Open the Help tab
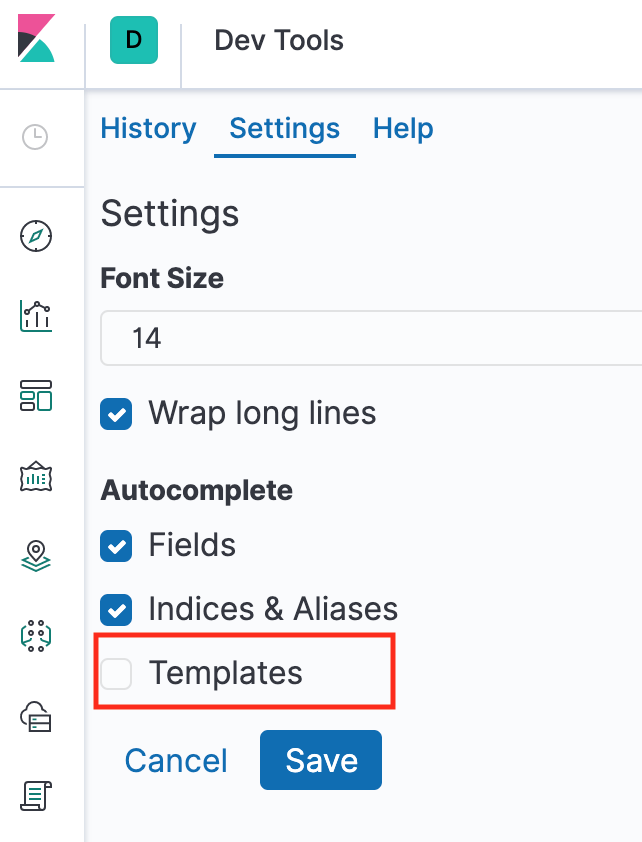Image resolution: width=642 pixels, height=842 pixels. [403, 128]
